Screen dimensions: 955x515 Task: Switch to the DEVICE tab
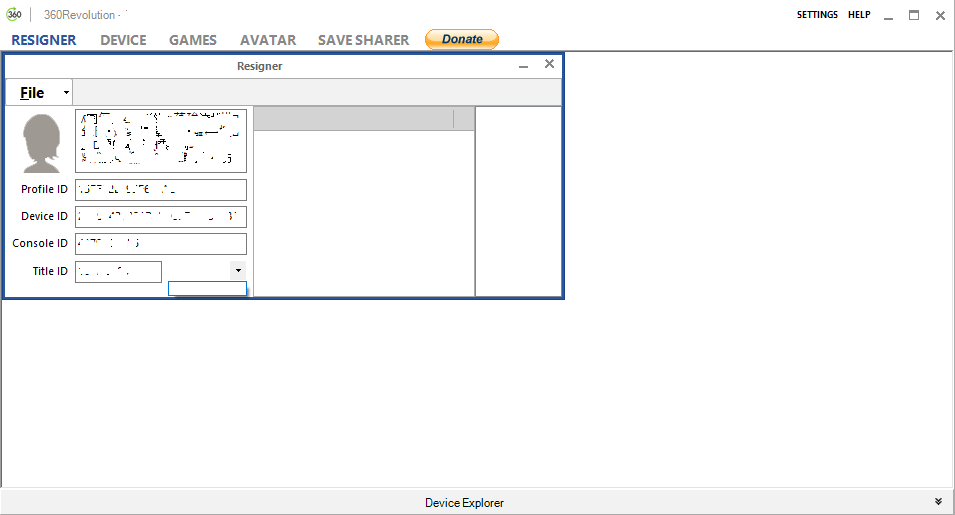click(x=123, y=40)
